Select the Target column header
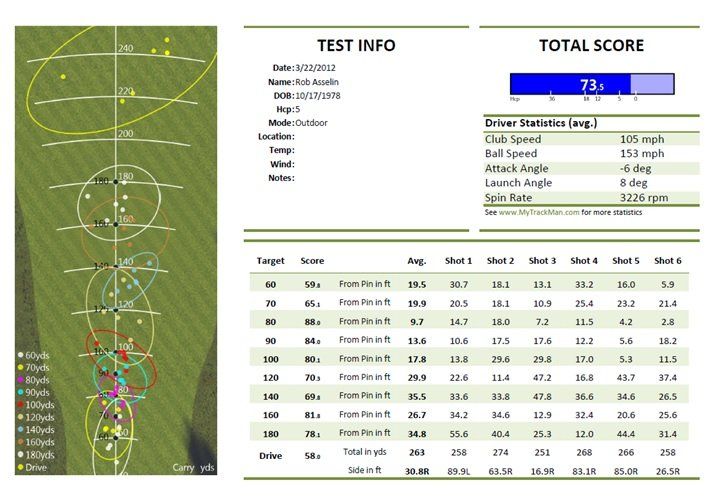This screenshot has width=710, height=496. click(270, 260)
